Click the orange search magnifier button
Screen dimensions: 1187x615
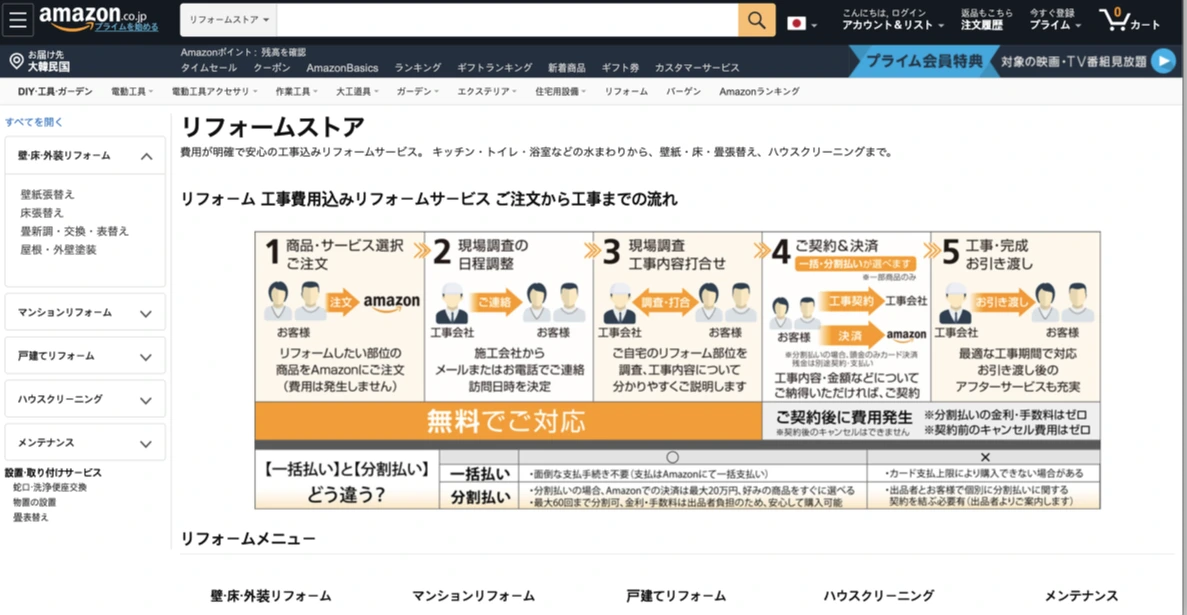tap(756, 20)
